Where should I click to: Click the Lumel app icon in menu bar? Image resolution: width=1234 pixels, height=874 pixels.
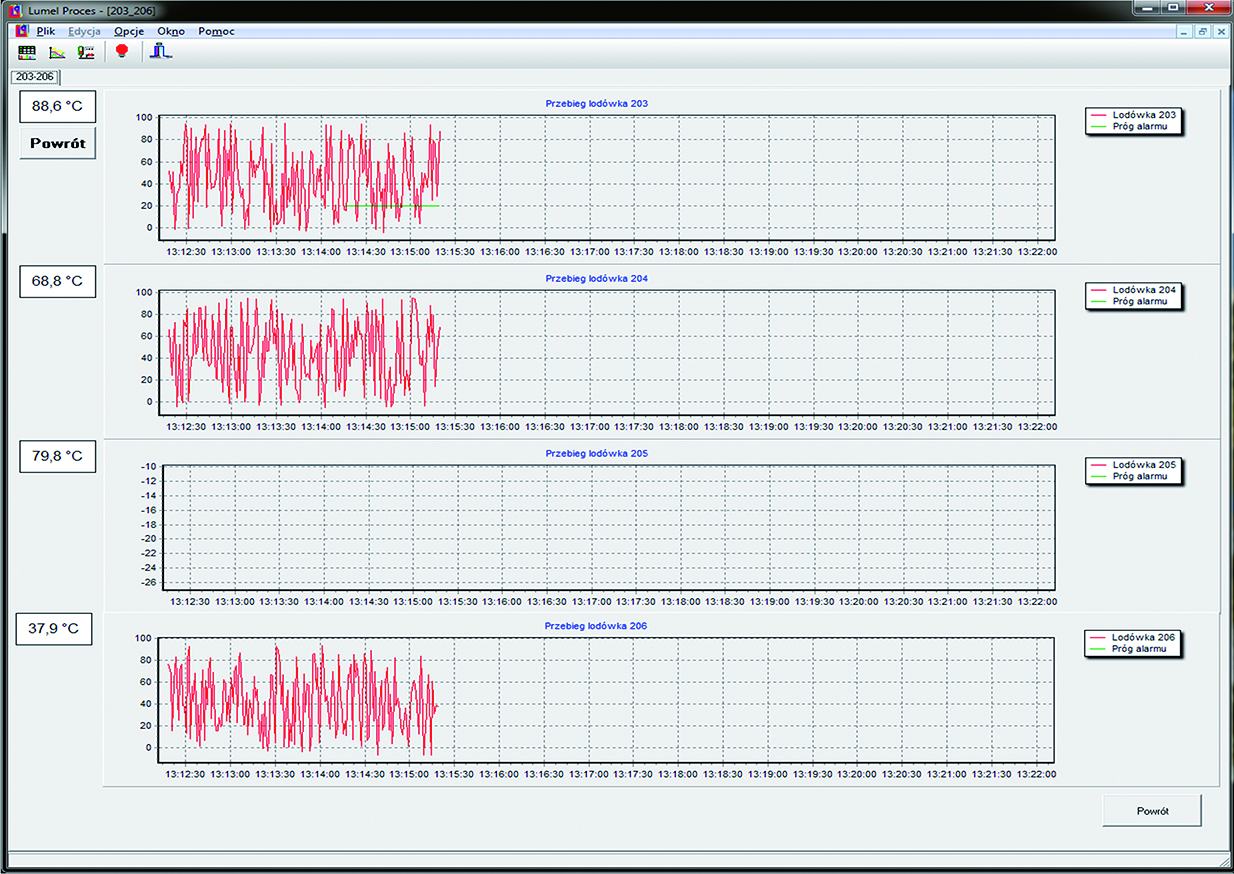click(x=19, y=31)
